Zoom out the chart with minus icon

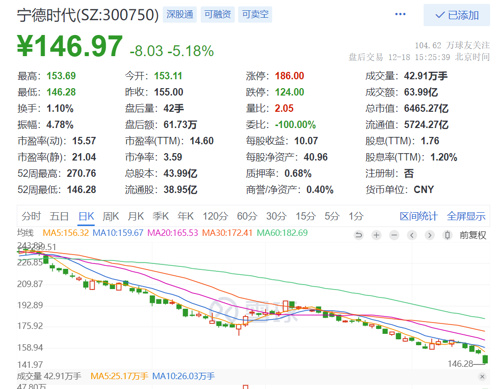point(394,235)
